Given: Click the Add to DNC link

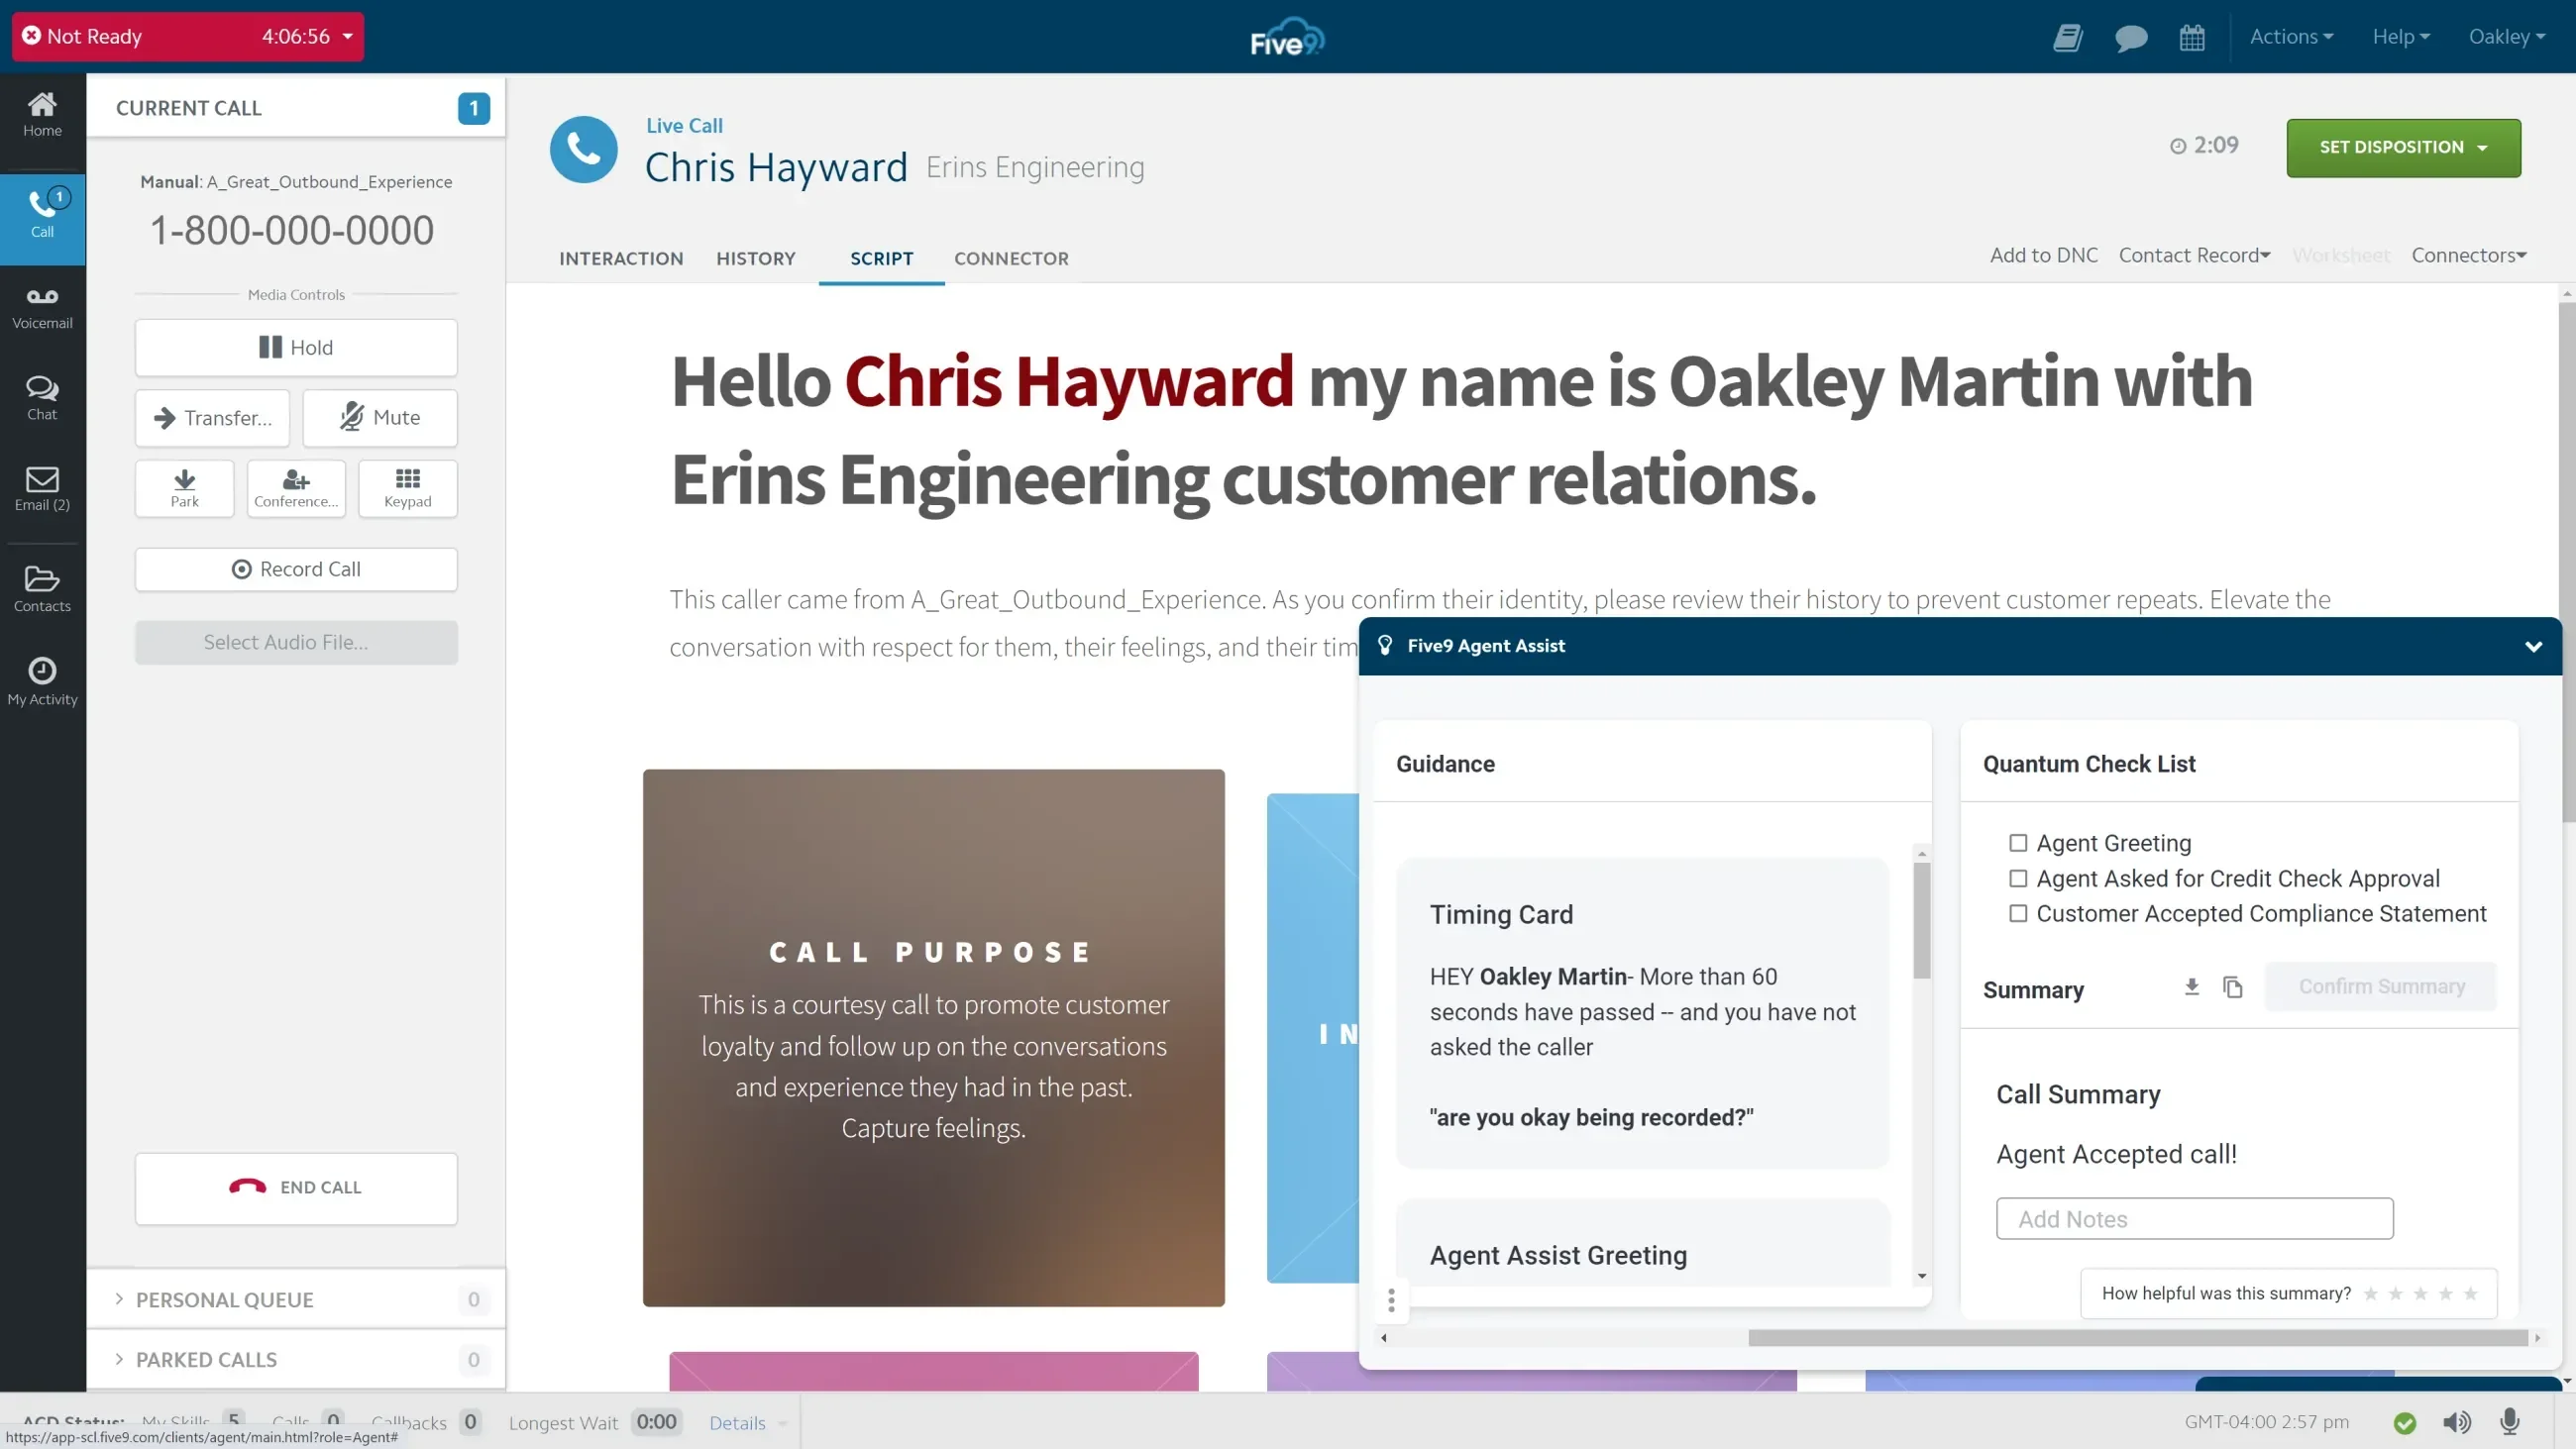Looking at the screenshot, I should click(x=2043, y=255).
